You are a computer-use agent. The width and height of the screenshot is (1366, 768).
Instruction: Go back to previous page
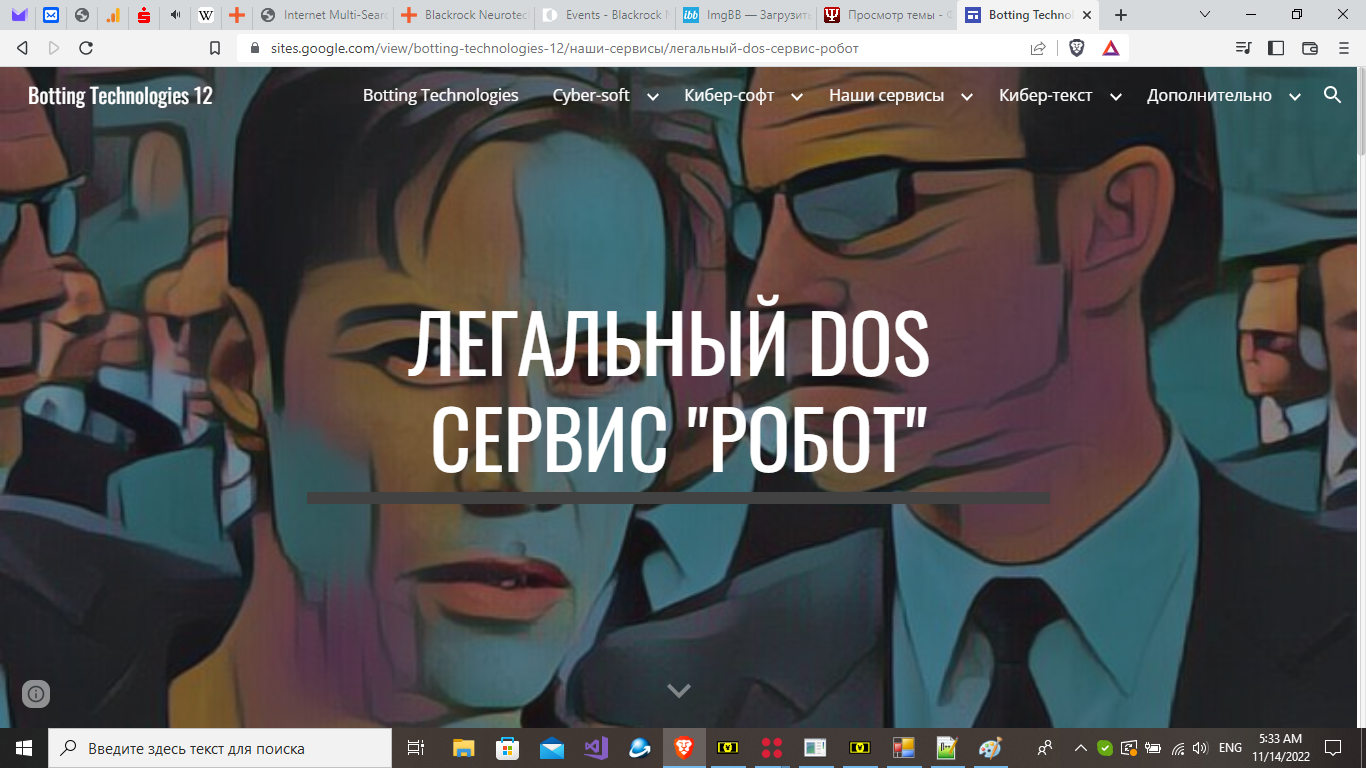click(22, 48)
